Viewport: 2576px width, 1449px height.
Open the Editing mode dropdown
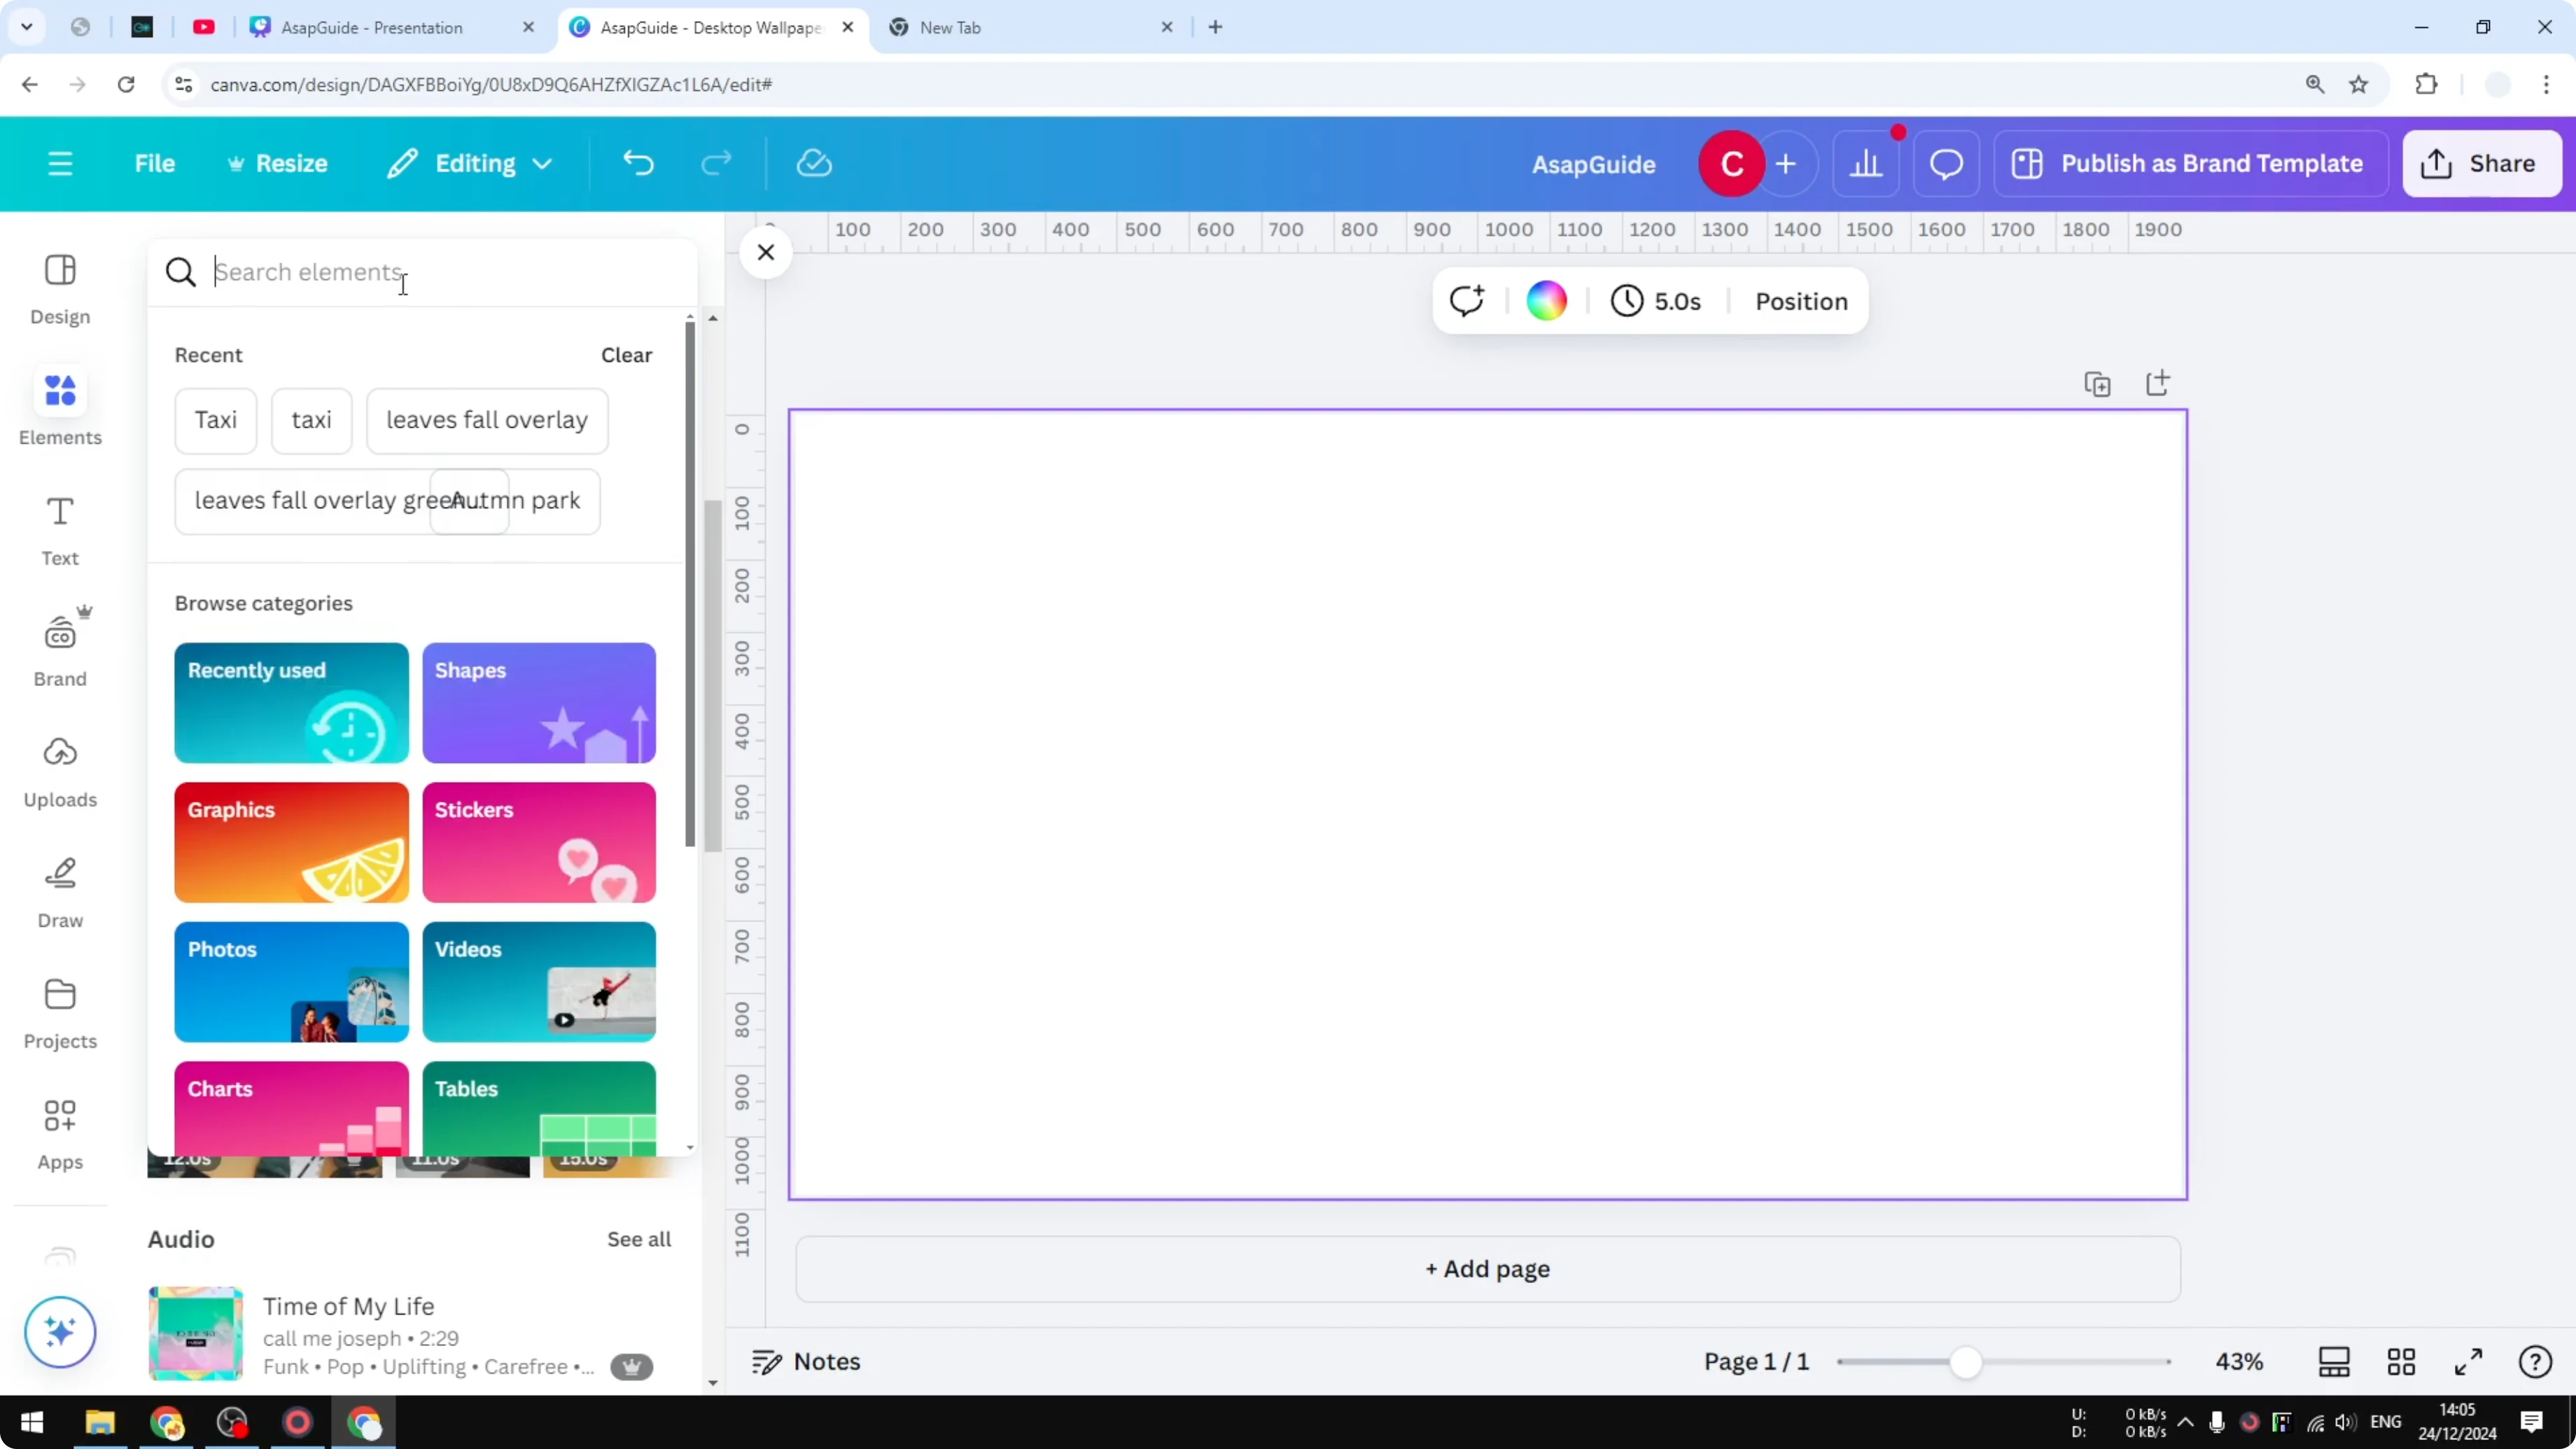click(x=468, y=163)
